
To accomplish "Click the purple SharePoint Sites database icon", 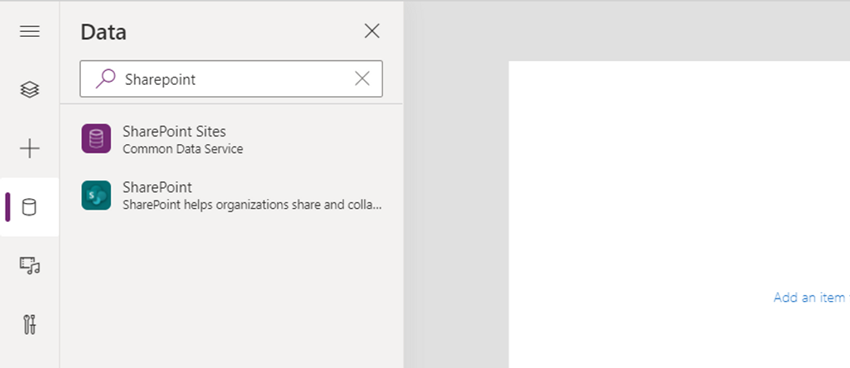I will 96,139.
